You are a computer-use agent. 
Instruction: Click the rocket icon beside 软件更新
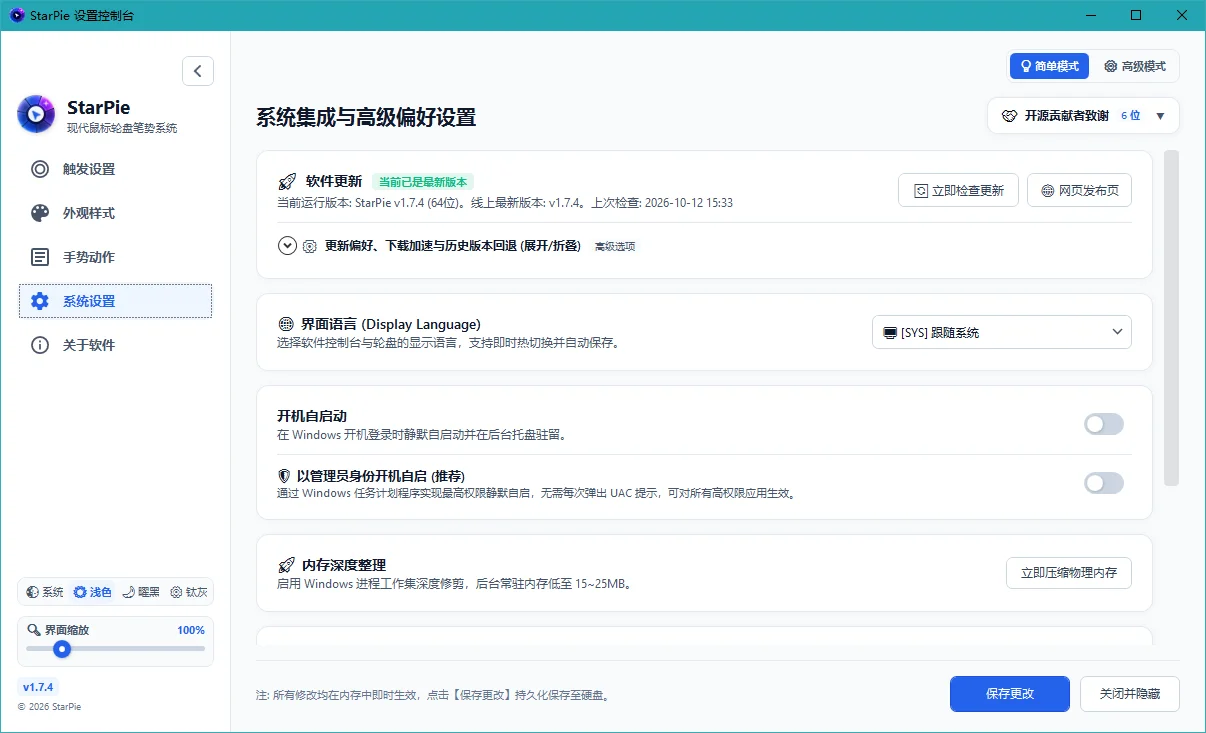pyautogui.click(x=287, y=182)
